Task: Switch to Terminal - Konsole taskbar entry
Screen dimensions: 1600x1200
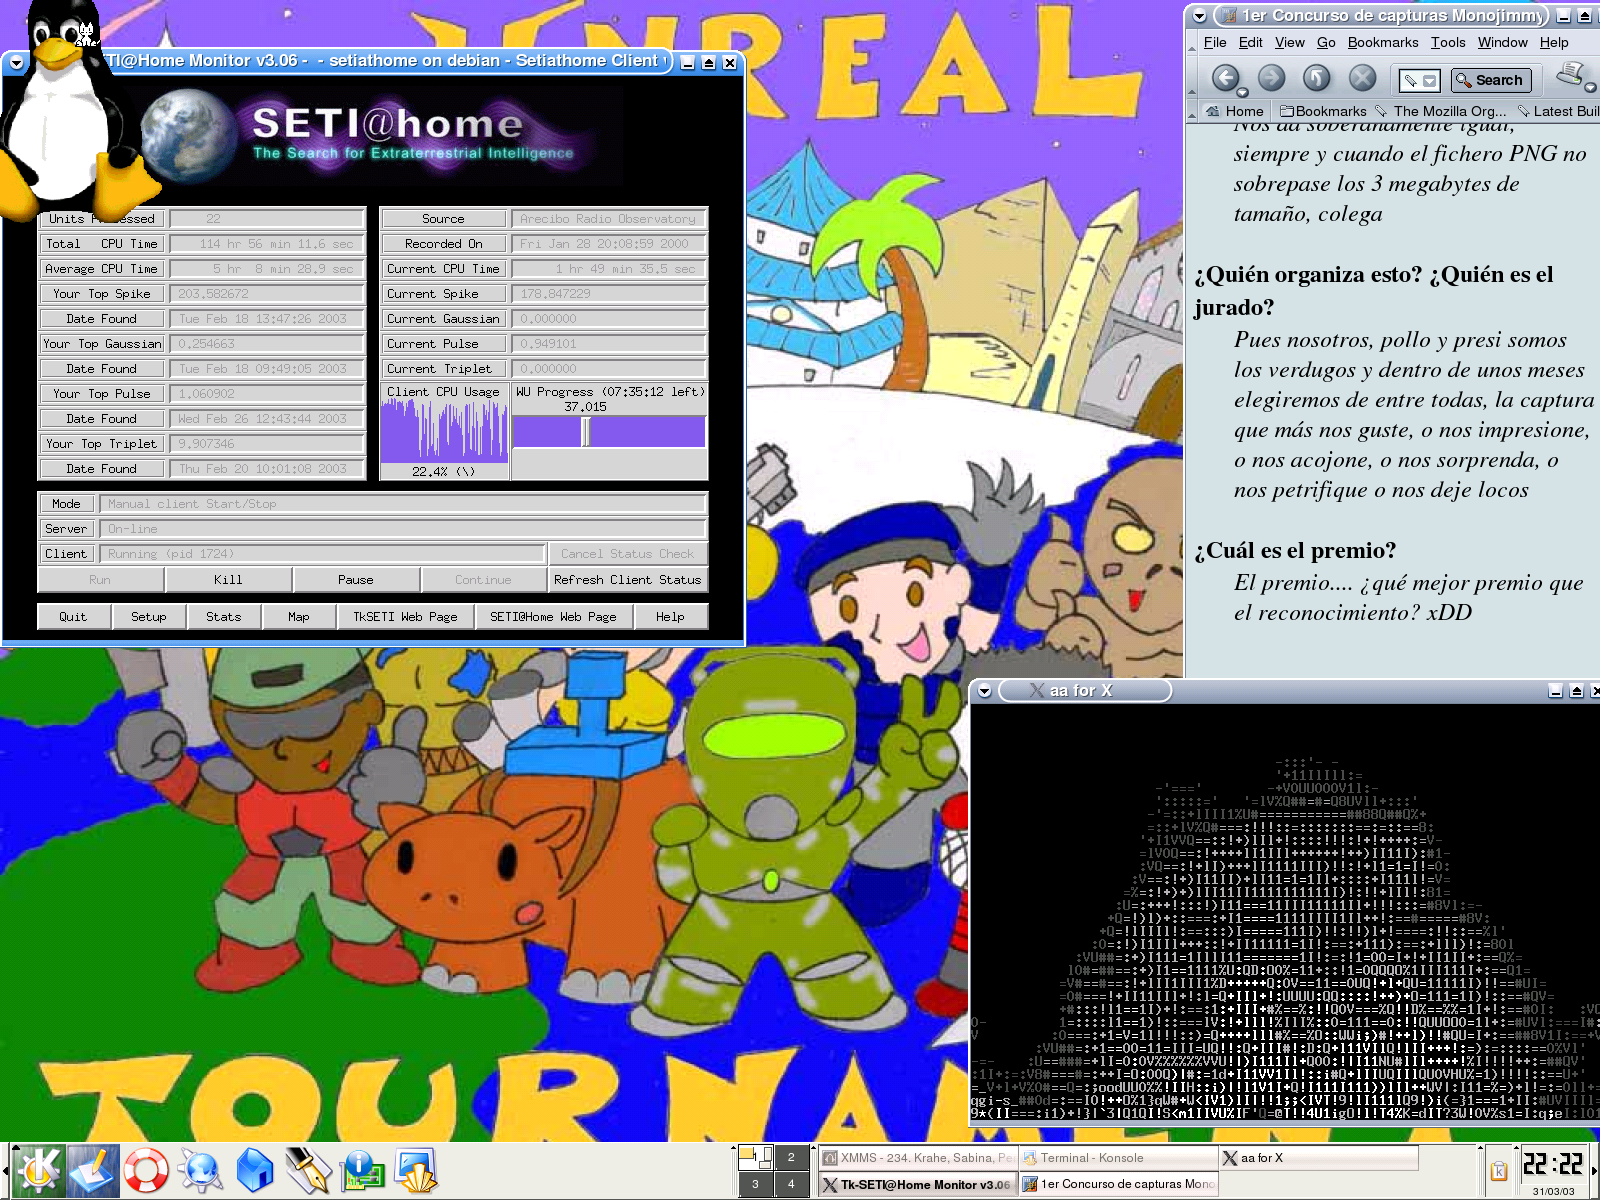Action: click(x=1117, y=1158)
